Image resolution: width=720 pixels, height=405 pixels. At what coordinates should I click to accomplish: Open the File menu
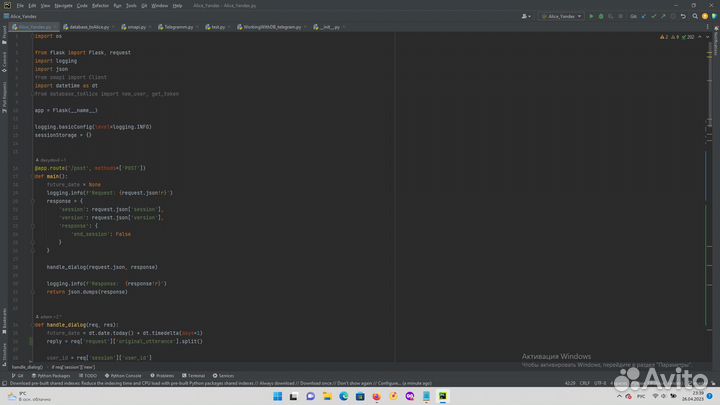[x=20, y=6]
